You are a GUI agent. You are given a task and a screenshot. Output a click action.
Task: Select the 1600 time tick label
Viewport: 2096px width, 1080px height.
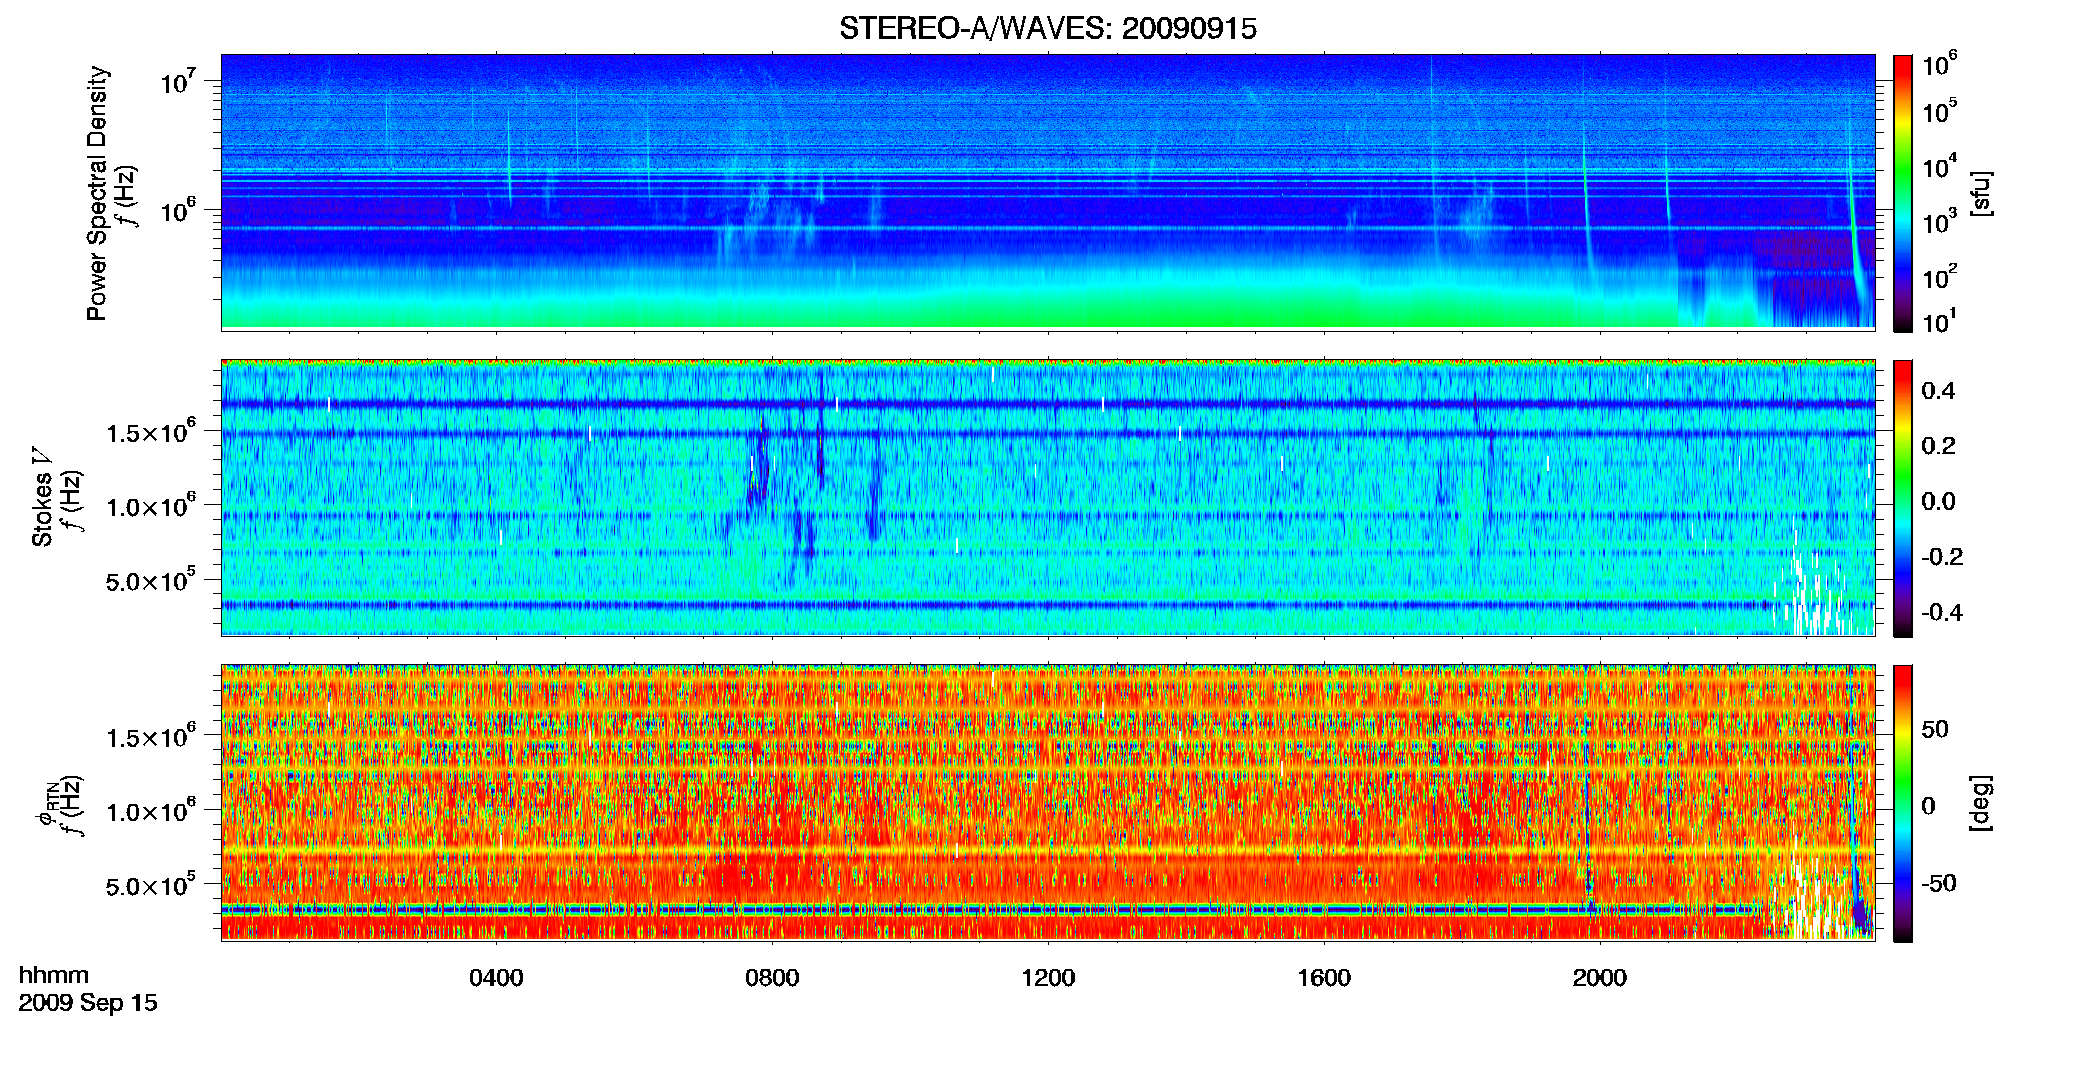1324,978
